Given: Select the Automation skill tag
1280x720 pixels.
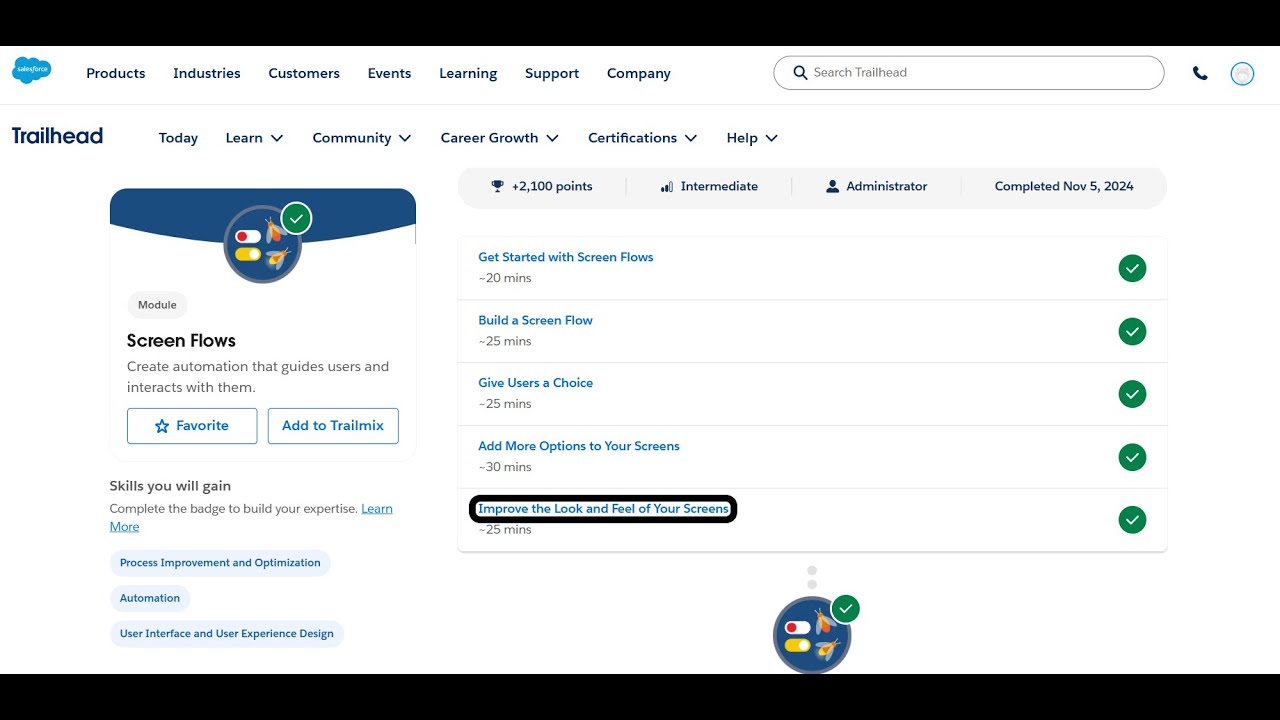Looking at the screenshot, I should click(x=150, y=598).
